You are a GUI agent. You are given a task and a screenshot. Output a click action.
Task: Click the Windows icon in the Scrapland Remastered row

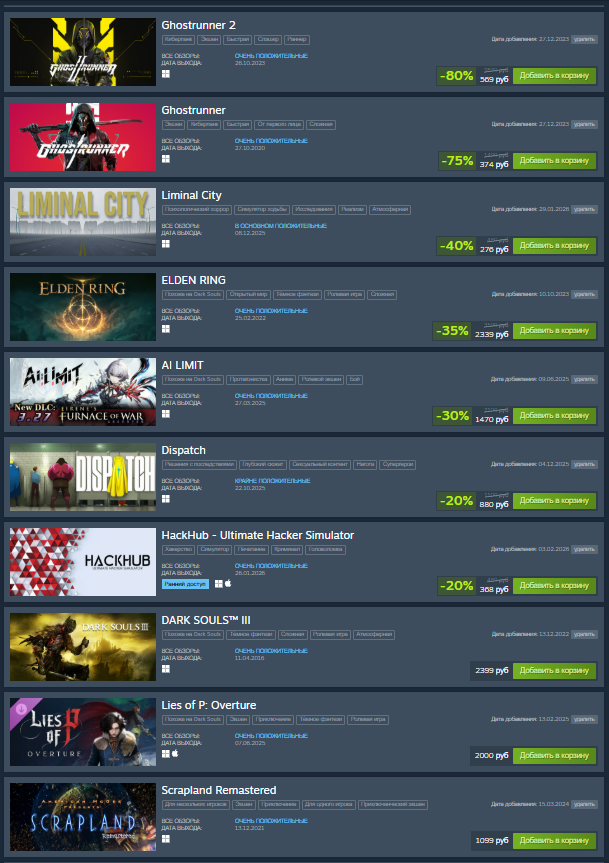click(x=166, y=839)
